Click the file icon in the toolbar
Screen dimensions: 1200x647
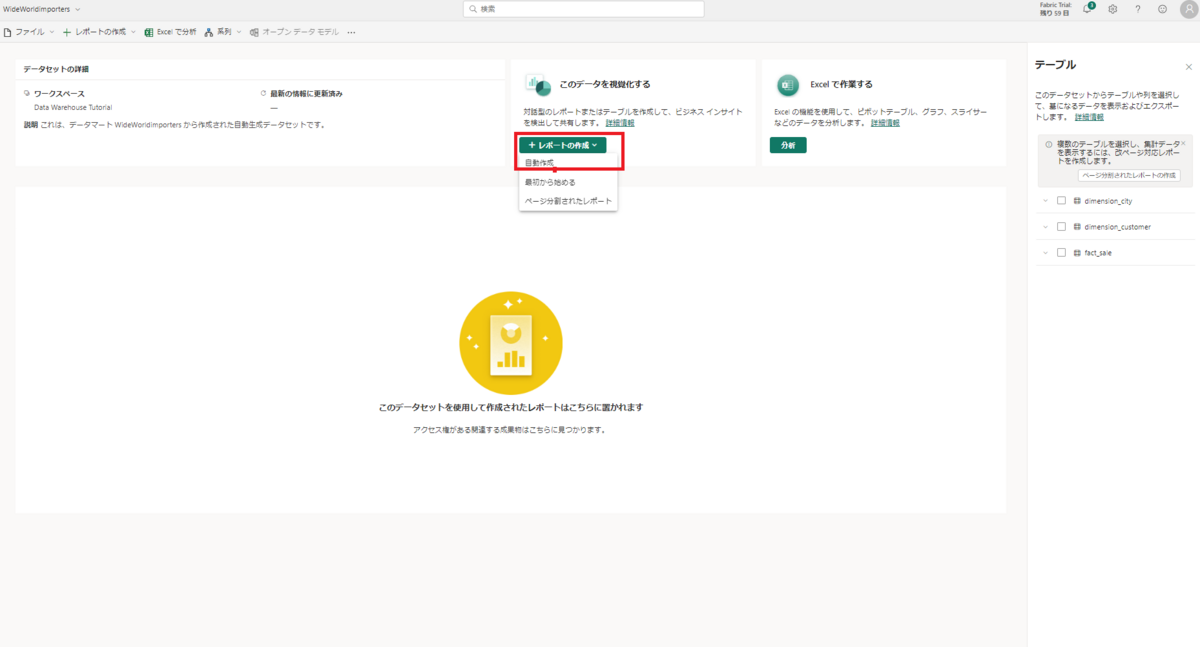point(8,32)
